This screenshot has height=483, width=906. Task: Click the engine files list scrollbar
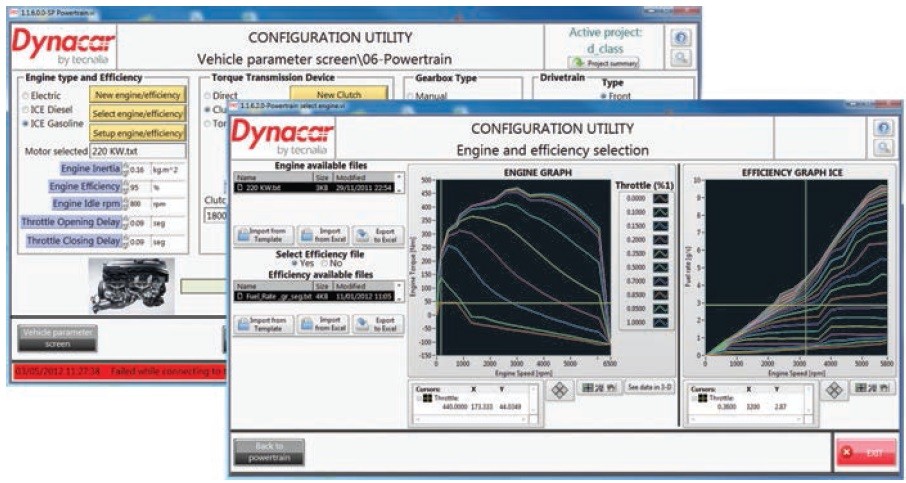tap(399, 183)
